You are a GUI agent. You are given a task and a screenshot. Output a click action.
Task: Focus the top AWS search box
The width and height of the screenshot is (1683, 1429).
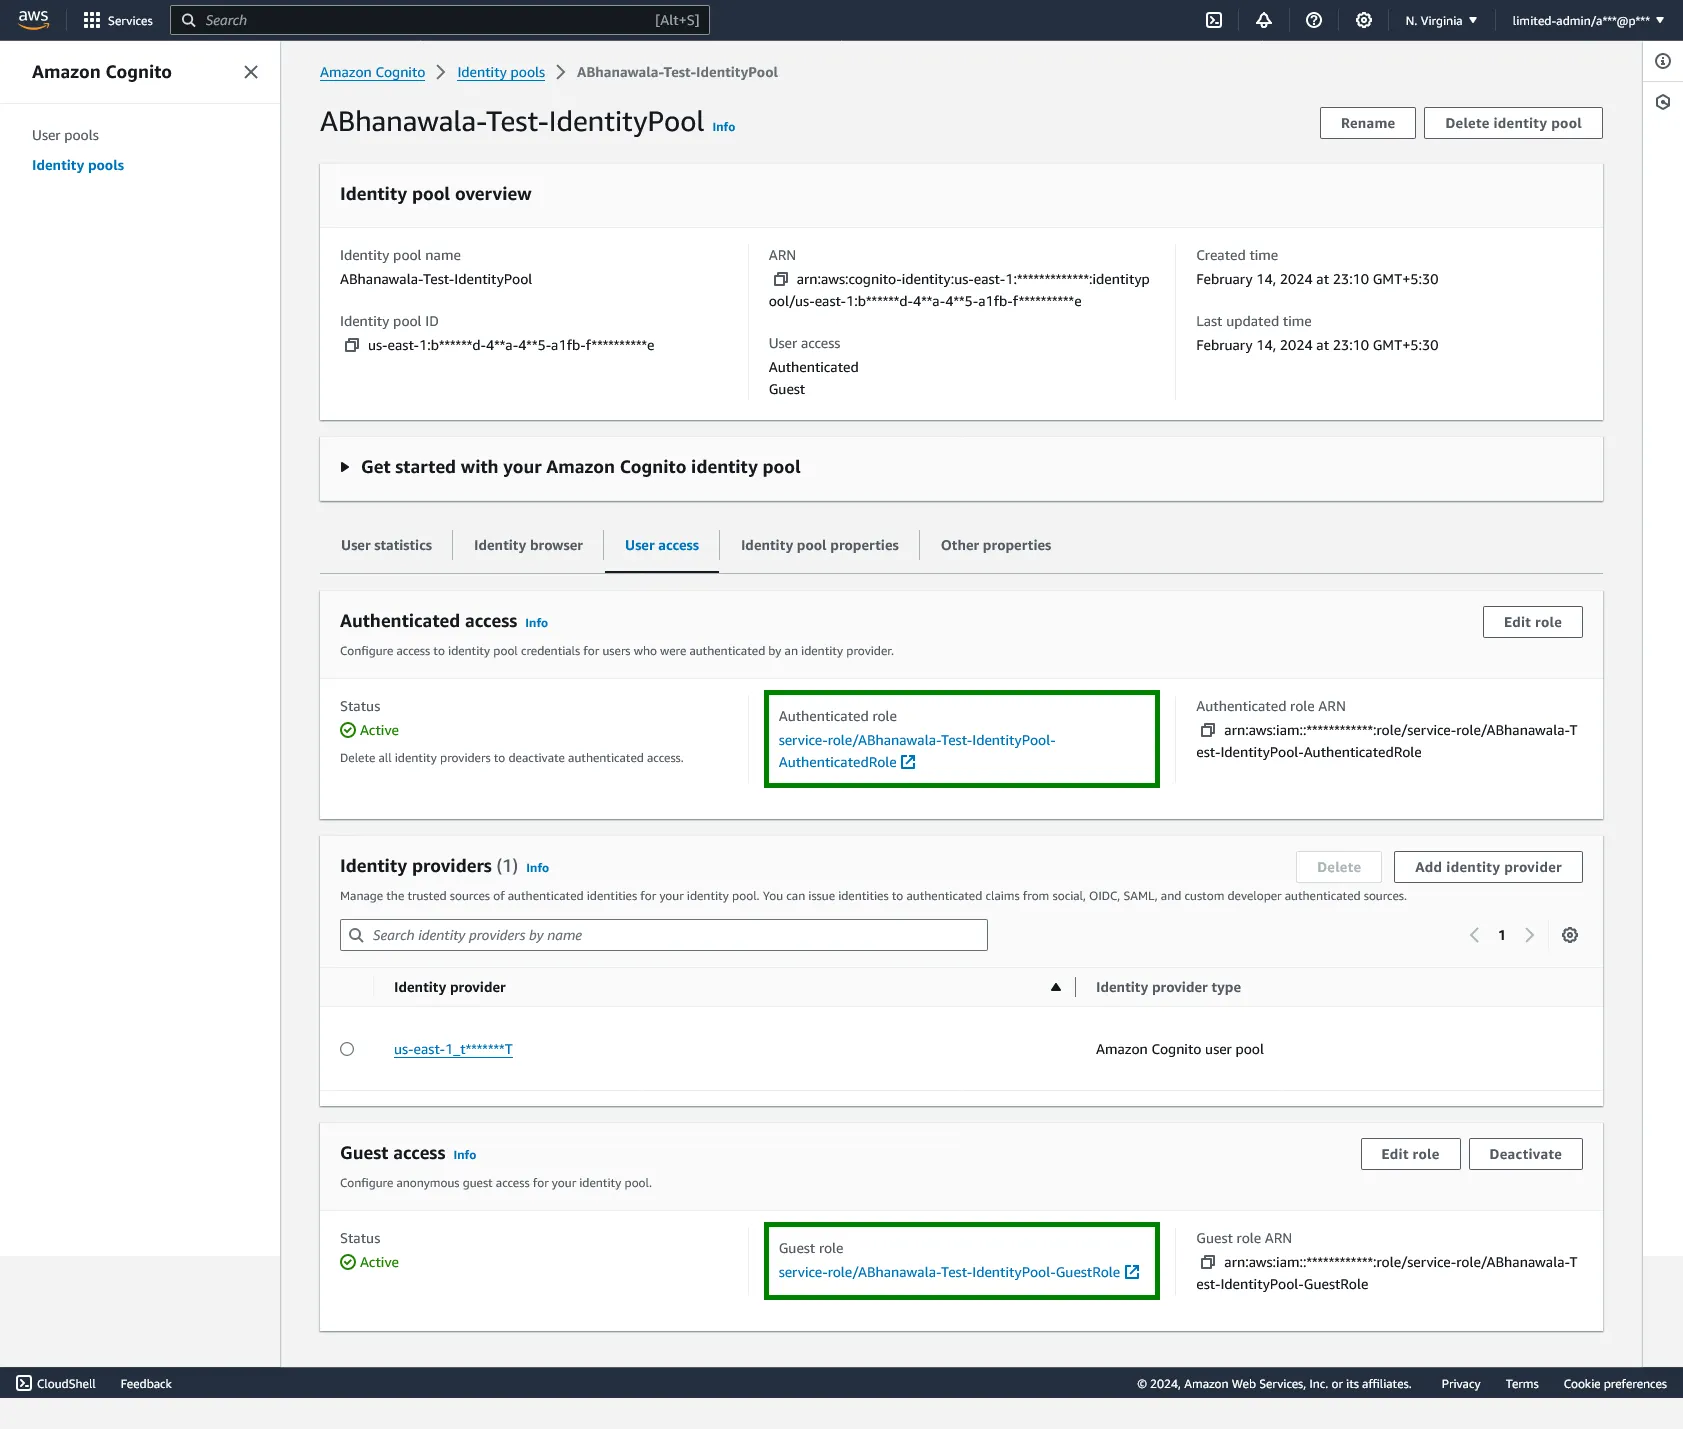(x=440, y=20)
